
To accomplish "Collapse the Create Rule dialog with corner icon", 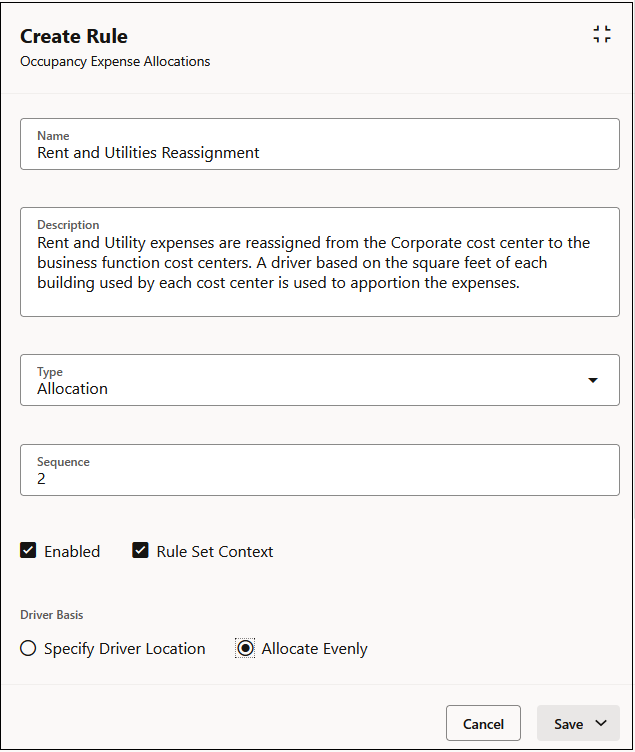I will pyautogui.click(x=601, y=34).
